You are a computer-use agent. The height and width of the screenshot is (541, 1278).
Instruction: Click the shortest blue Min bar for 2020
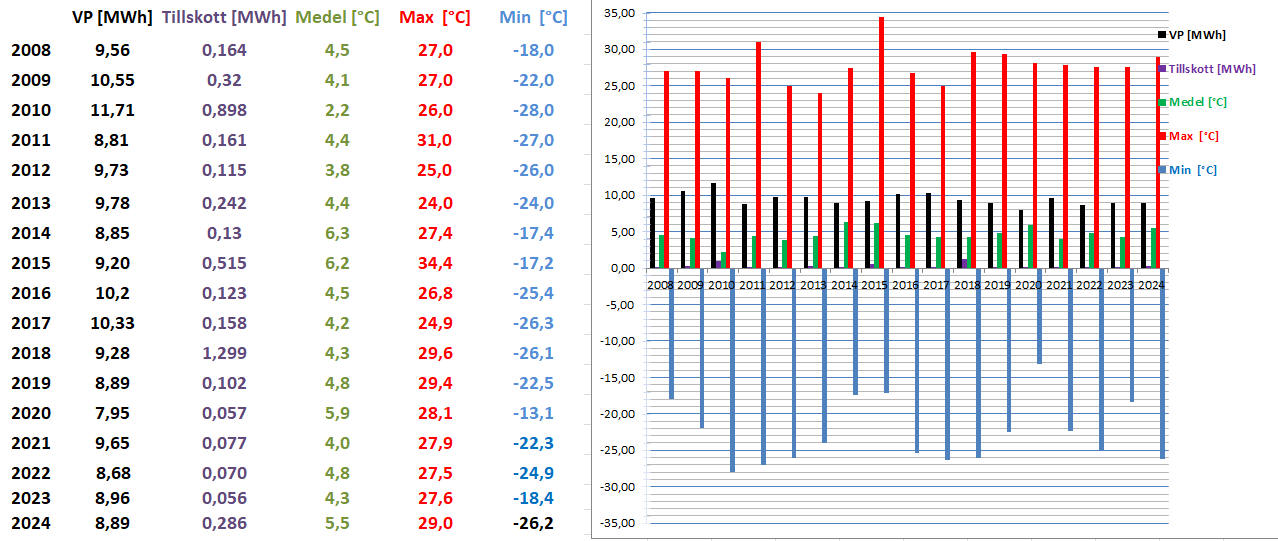click(x=1040, y=316)
